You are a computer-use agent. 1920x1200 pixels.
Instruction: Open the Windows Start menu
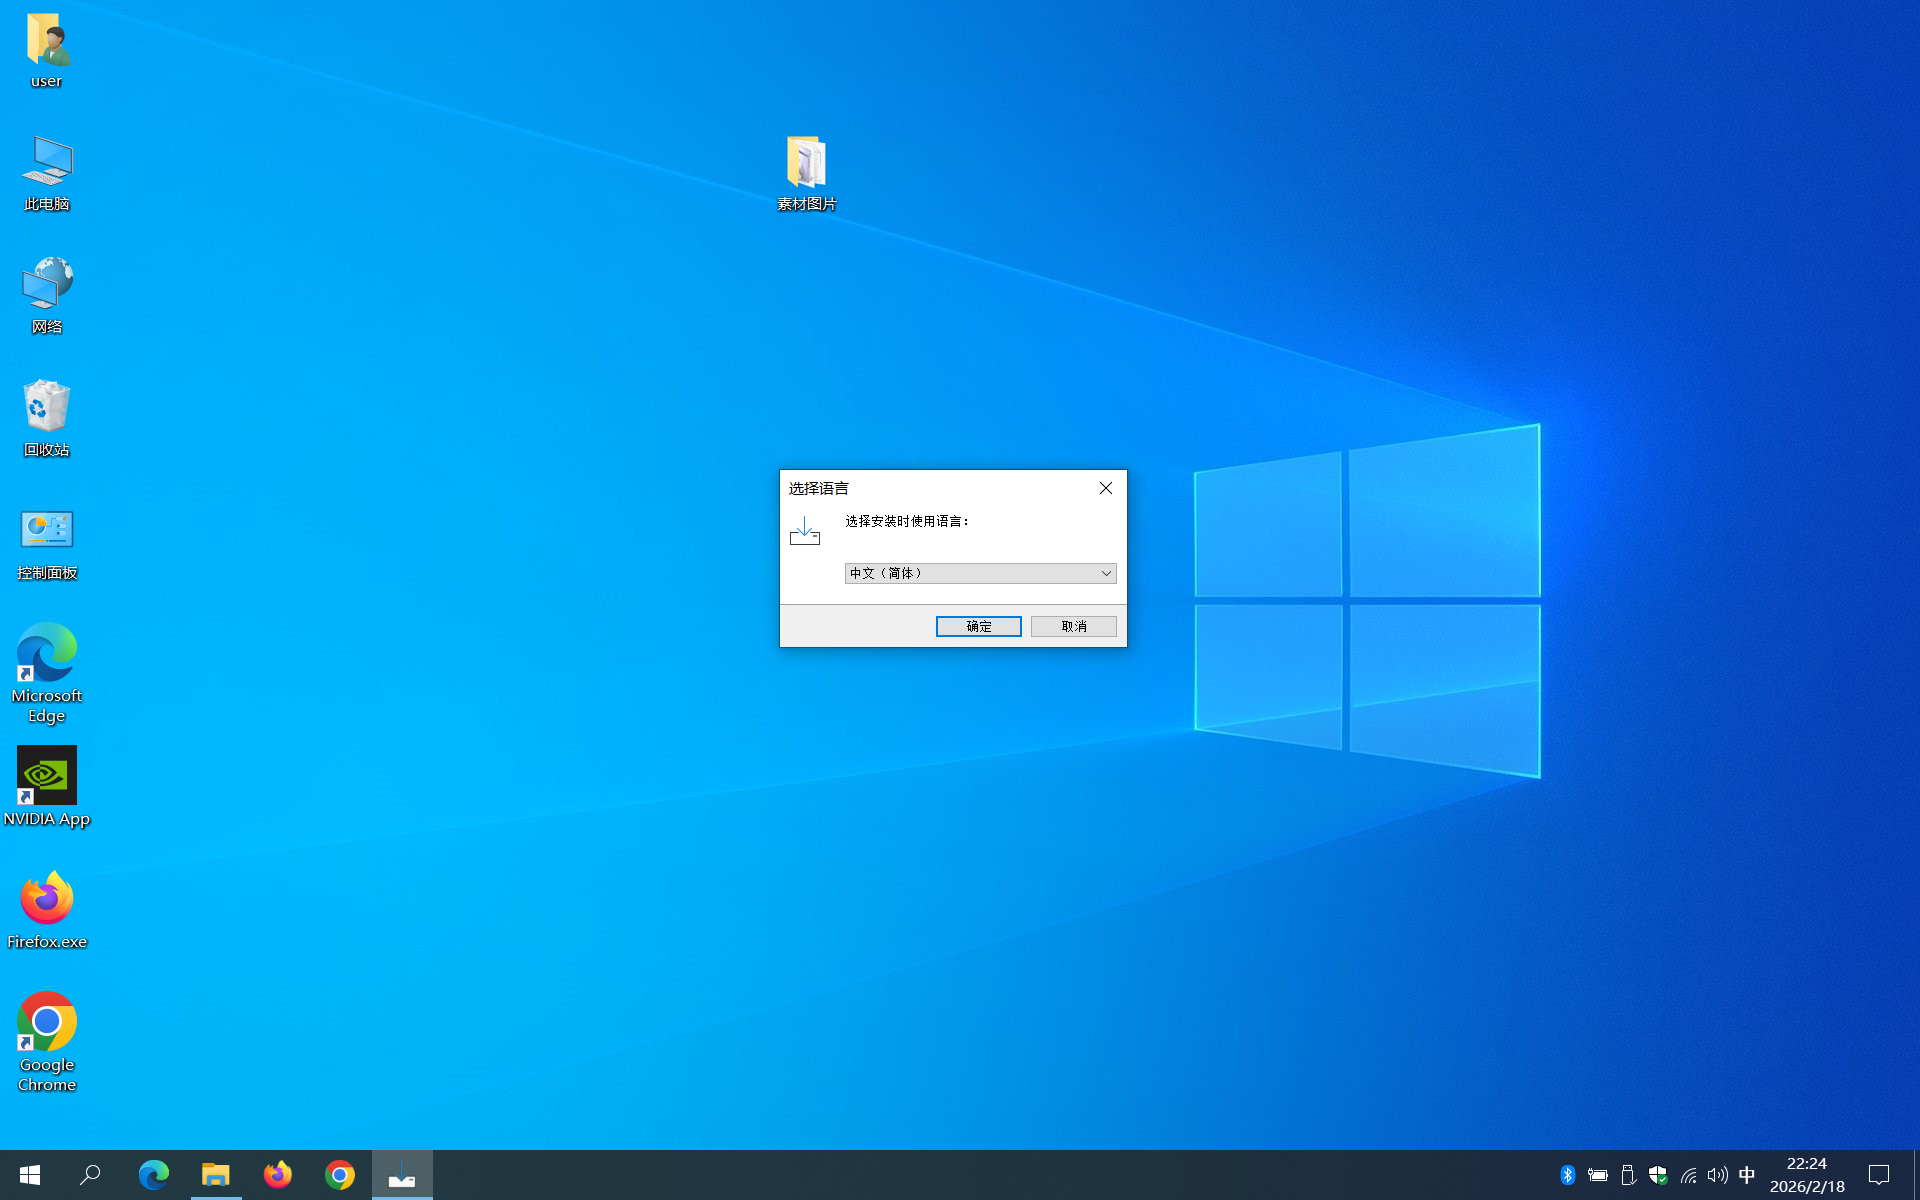tap(30, 1175)
